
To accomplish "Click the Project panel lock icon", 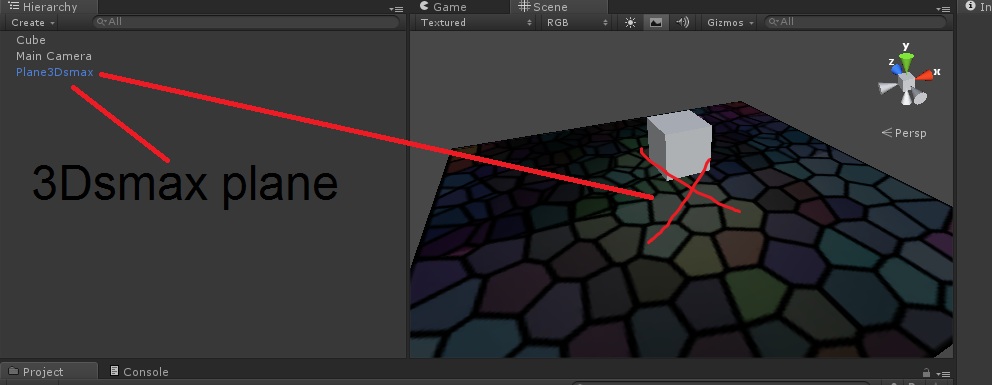I will click(x=926, y=373).
